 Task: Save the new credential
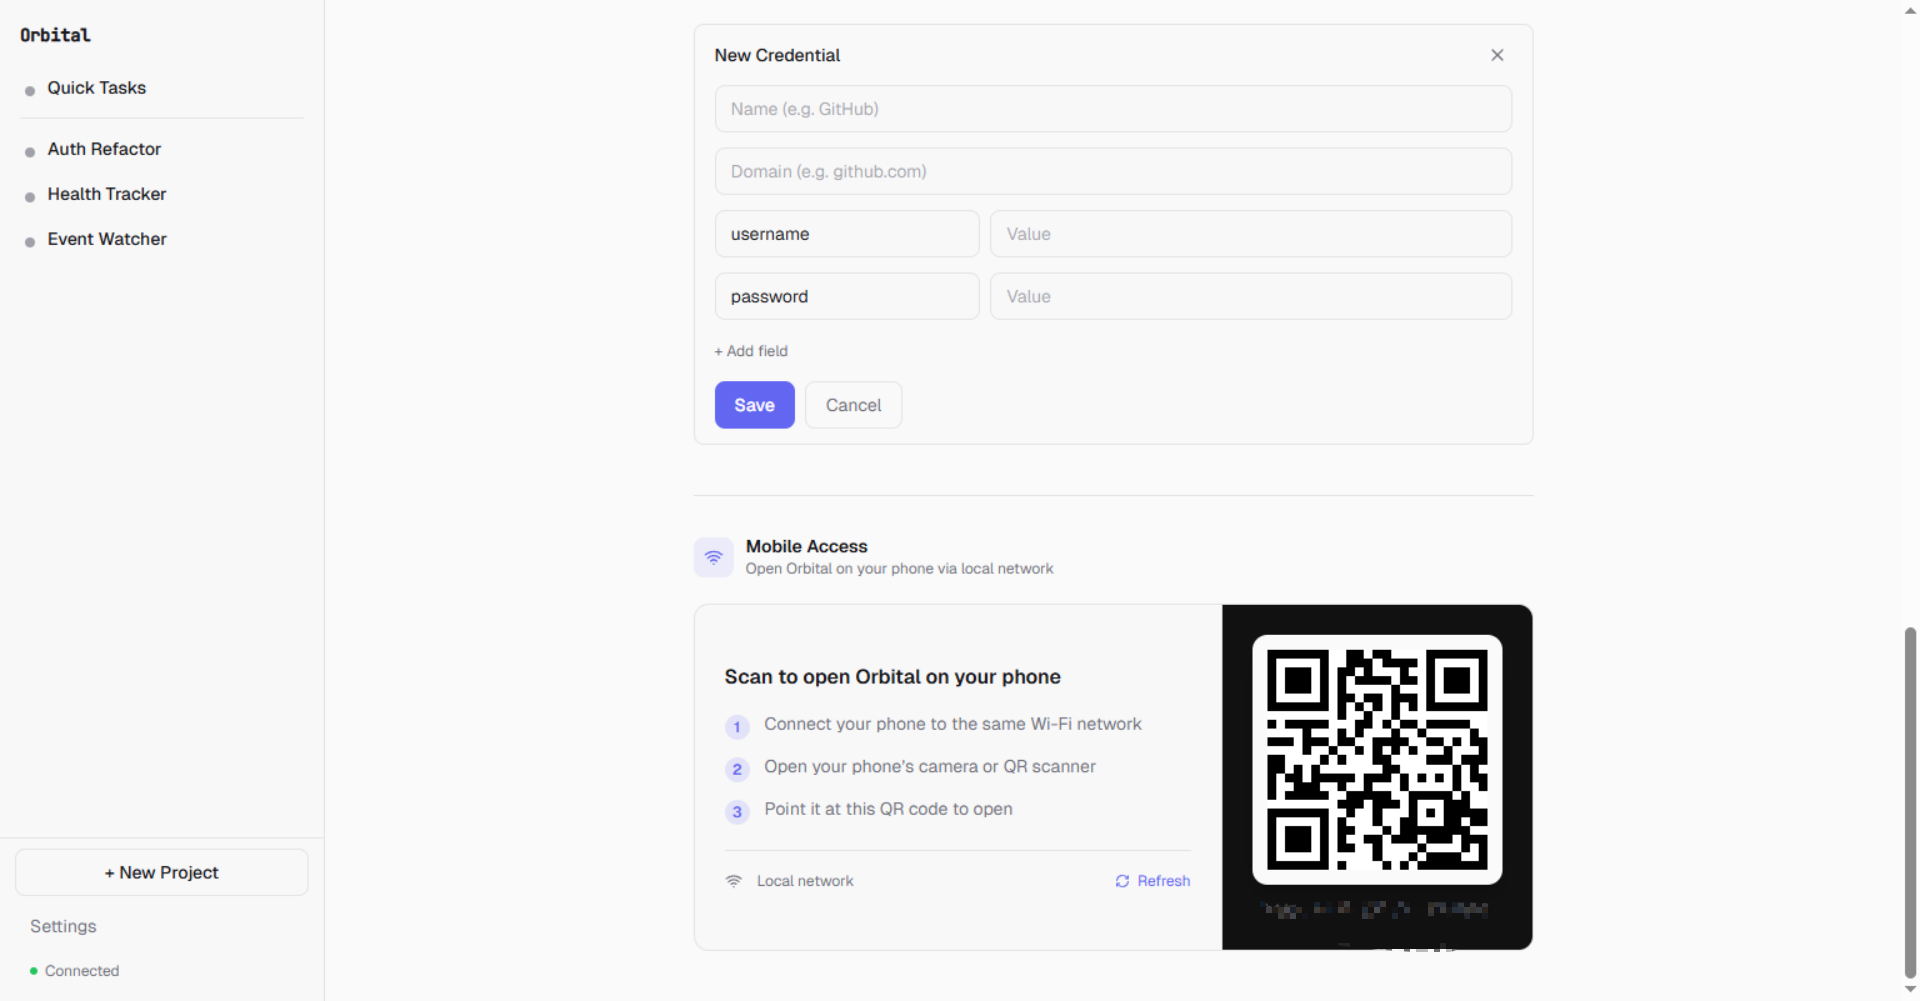point(754,405)
